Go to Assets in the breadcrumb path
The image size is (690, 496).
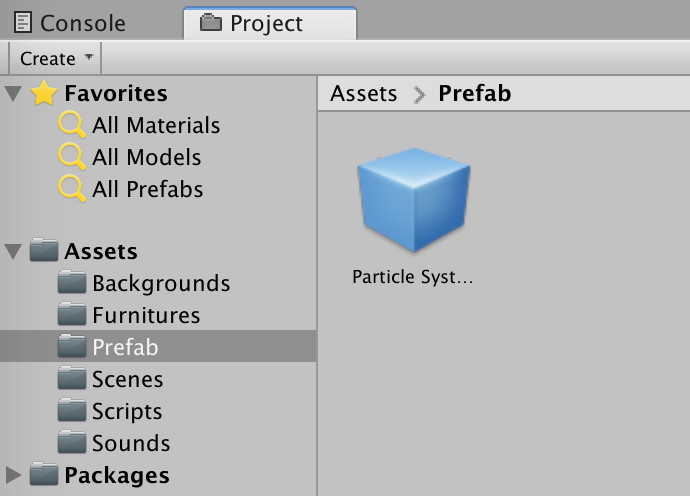pyautogui.click(x=363, y=93)
